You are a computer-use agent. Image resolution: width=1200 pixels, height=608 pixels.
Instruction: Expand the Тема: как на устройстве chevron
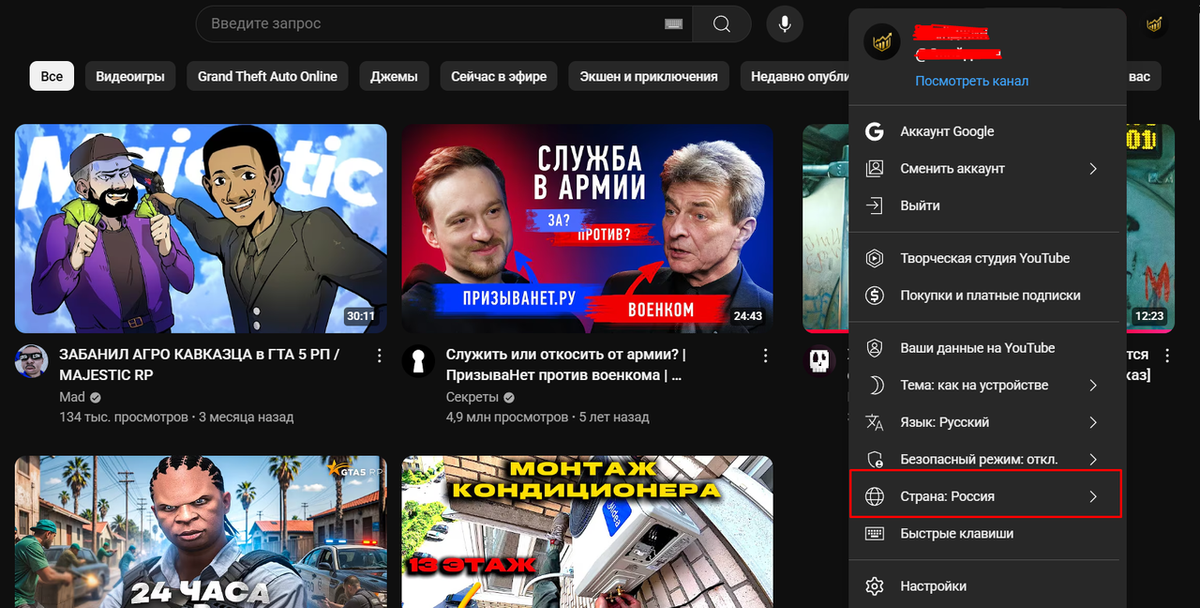(x=1093, y=385)
